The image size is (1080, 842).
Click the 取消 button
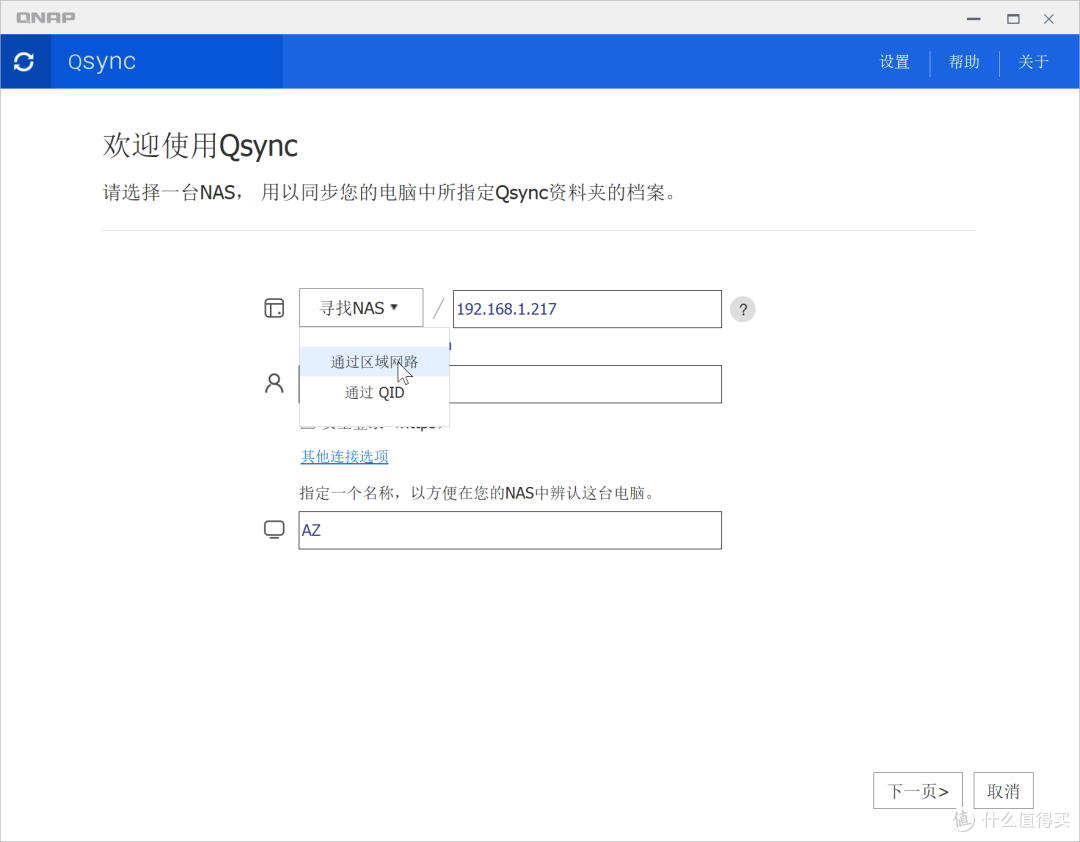1003,790
